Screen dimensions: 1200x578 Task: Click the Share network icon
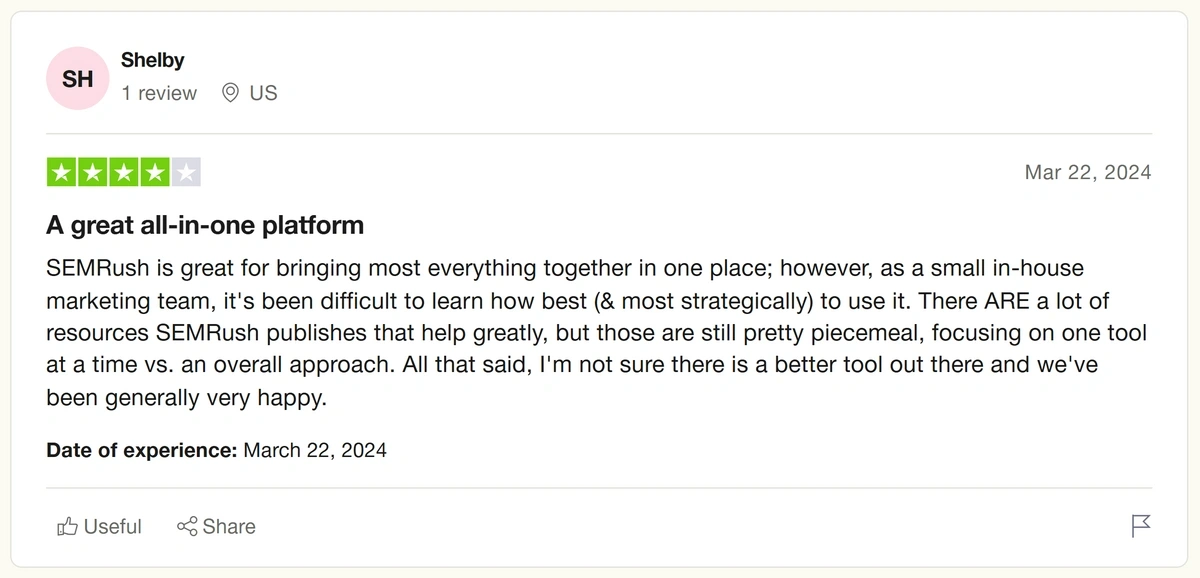coord(186,526)
